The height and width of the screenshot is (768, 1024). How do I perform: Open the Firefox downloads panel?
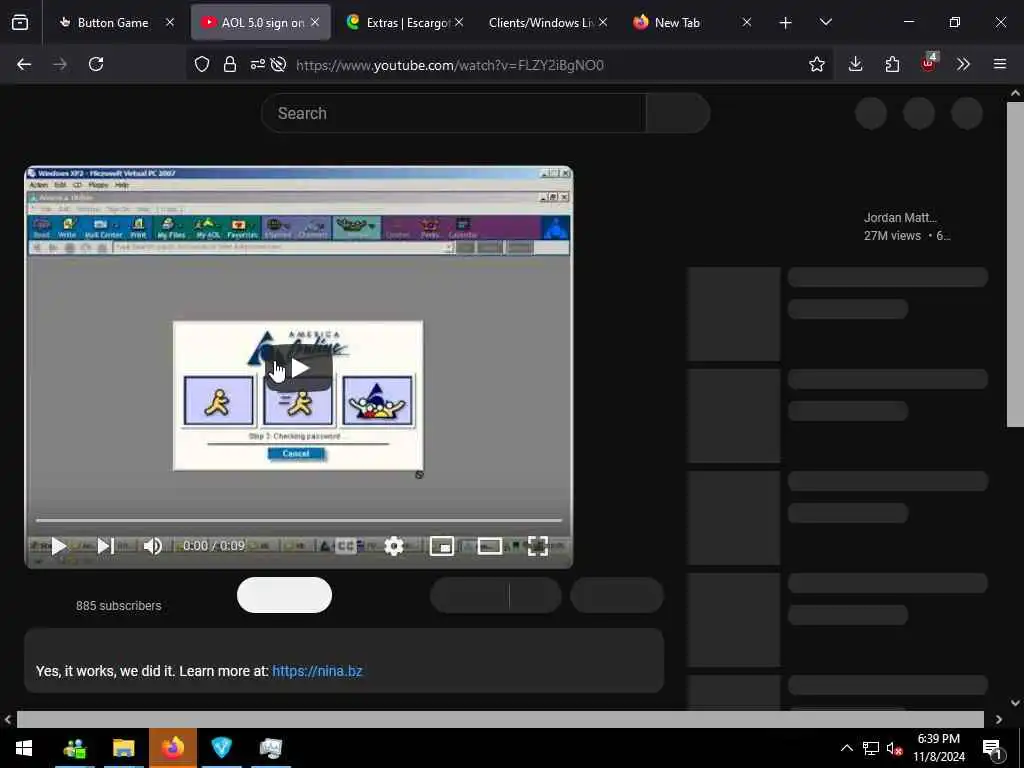(x=856, y=64)
